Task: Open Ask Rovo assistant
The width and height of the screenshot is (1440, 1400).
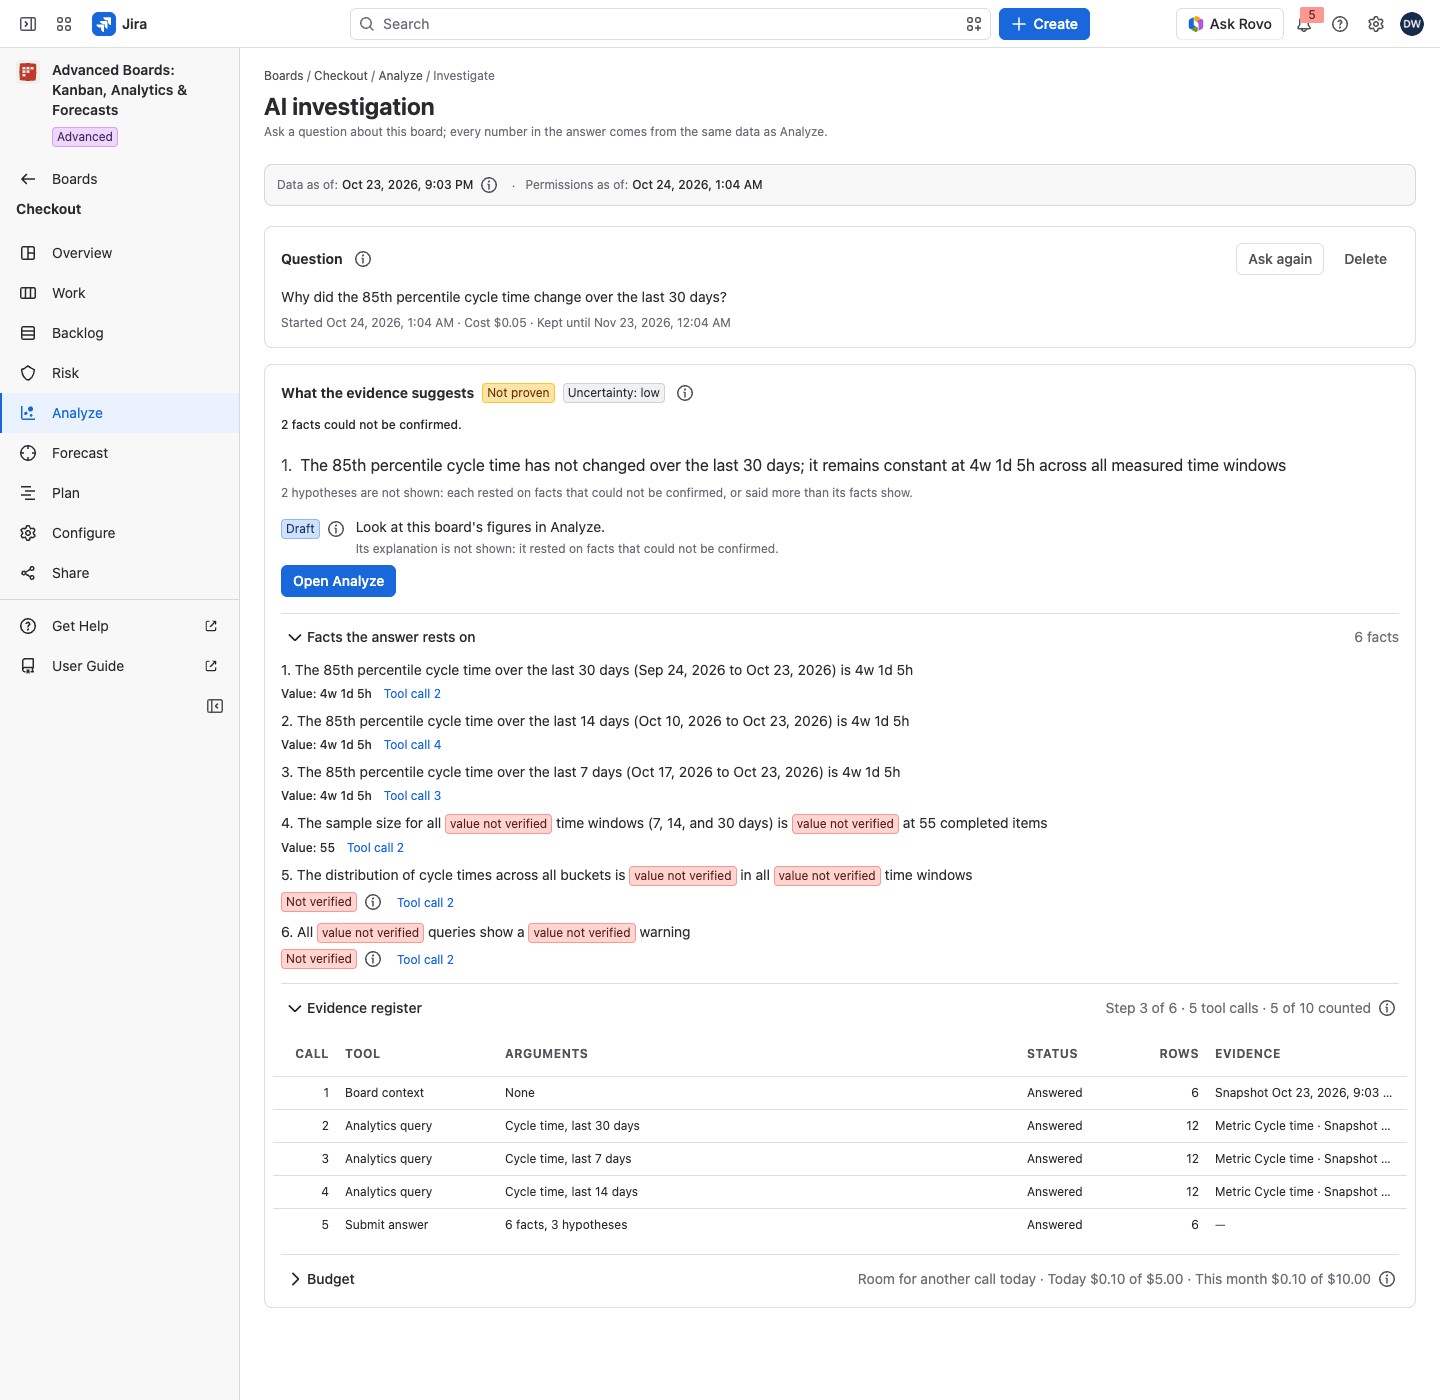Action: [x=1230, y=24]
